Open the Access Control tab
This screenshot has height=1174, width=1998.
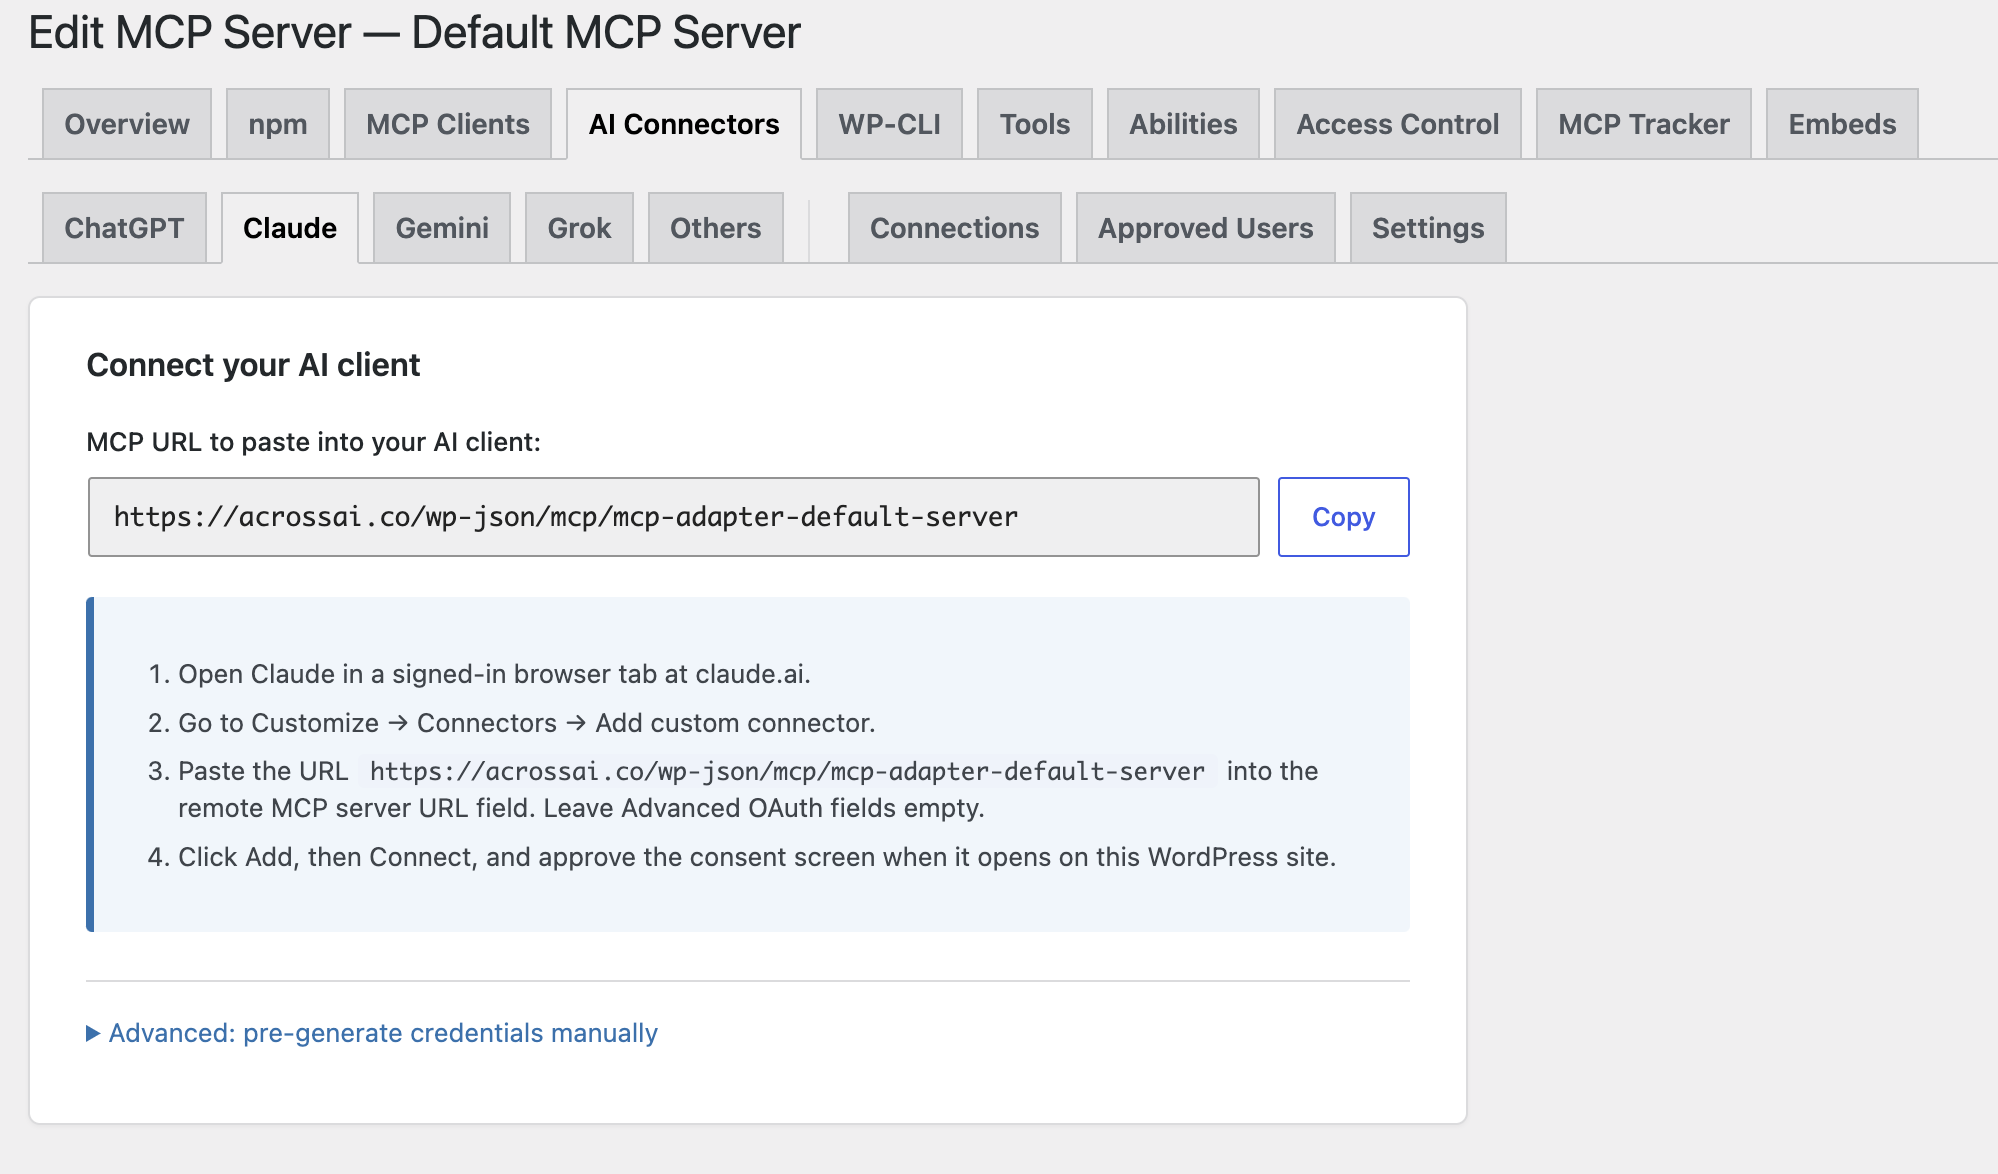(x=1398, y=124)
